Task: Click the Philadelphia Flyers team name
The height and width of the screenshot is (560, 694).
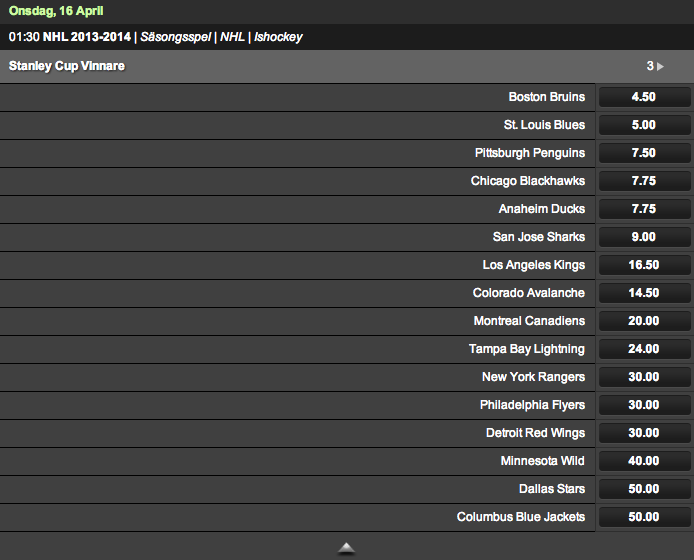Action: coord(532,405)
